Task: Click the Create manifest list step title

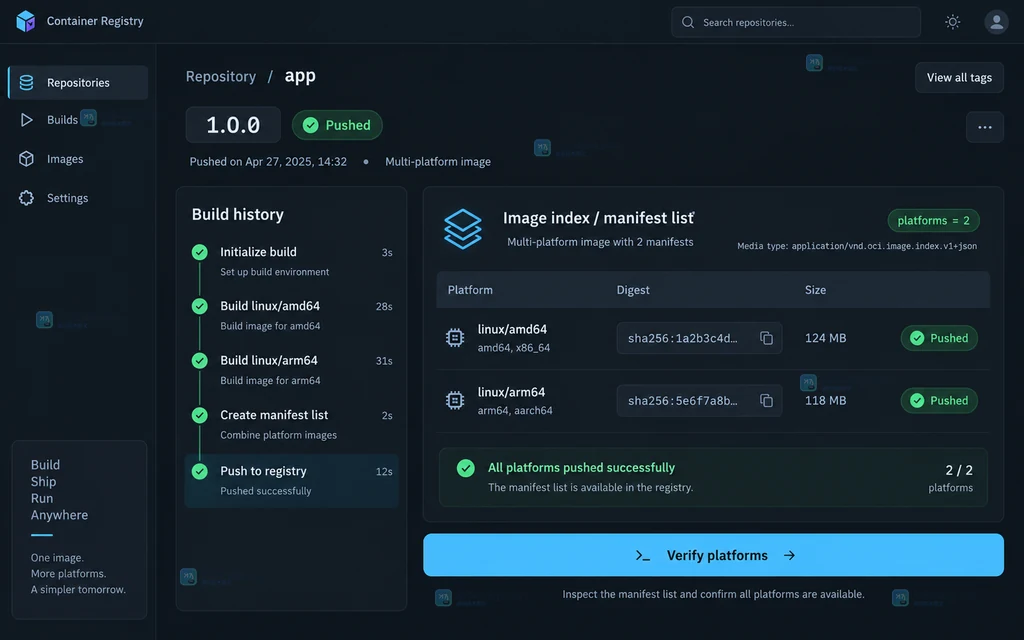Action: (x=274, y=415)
